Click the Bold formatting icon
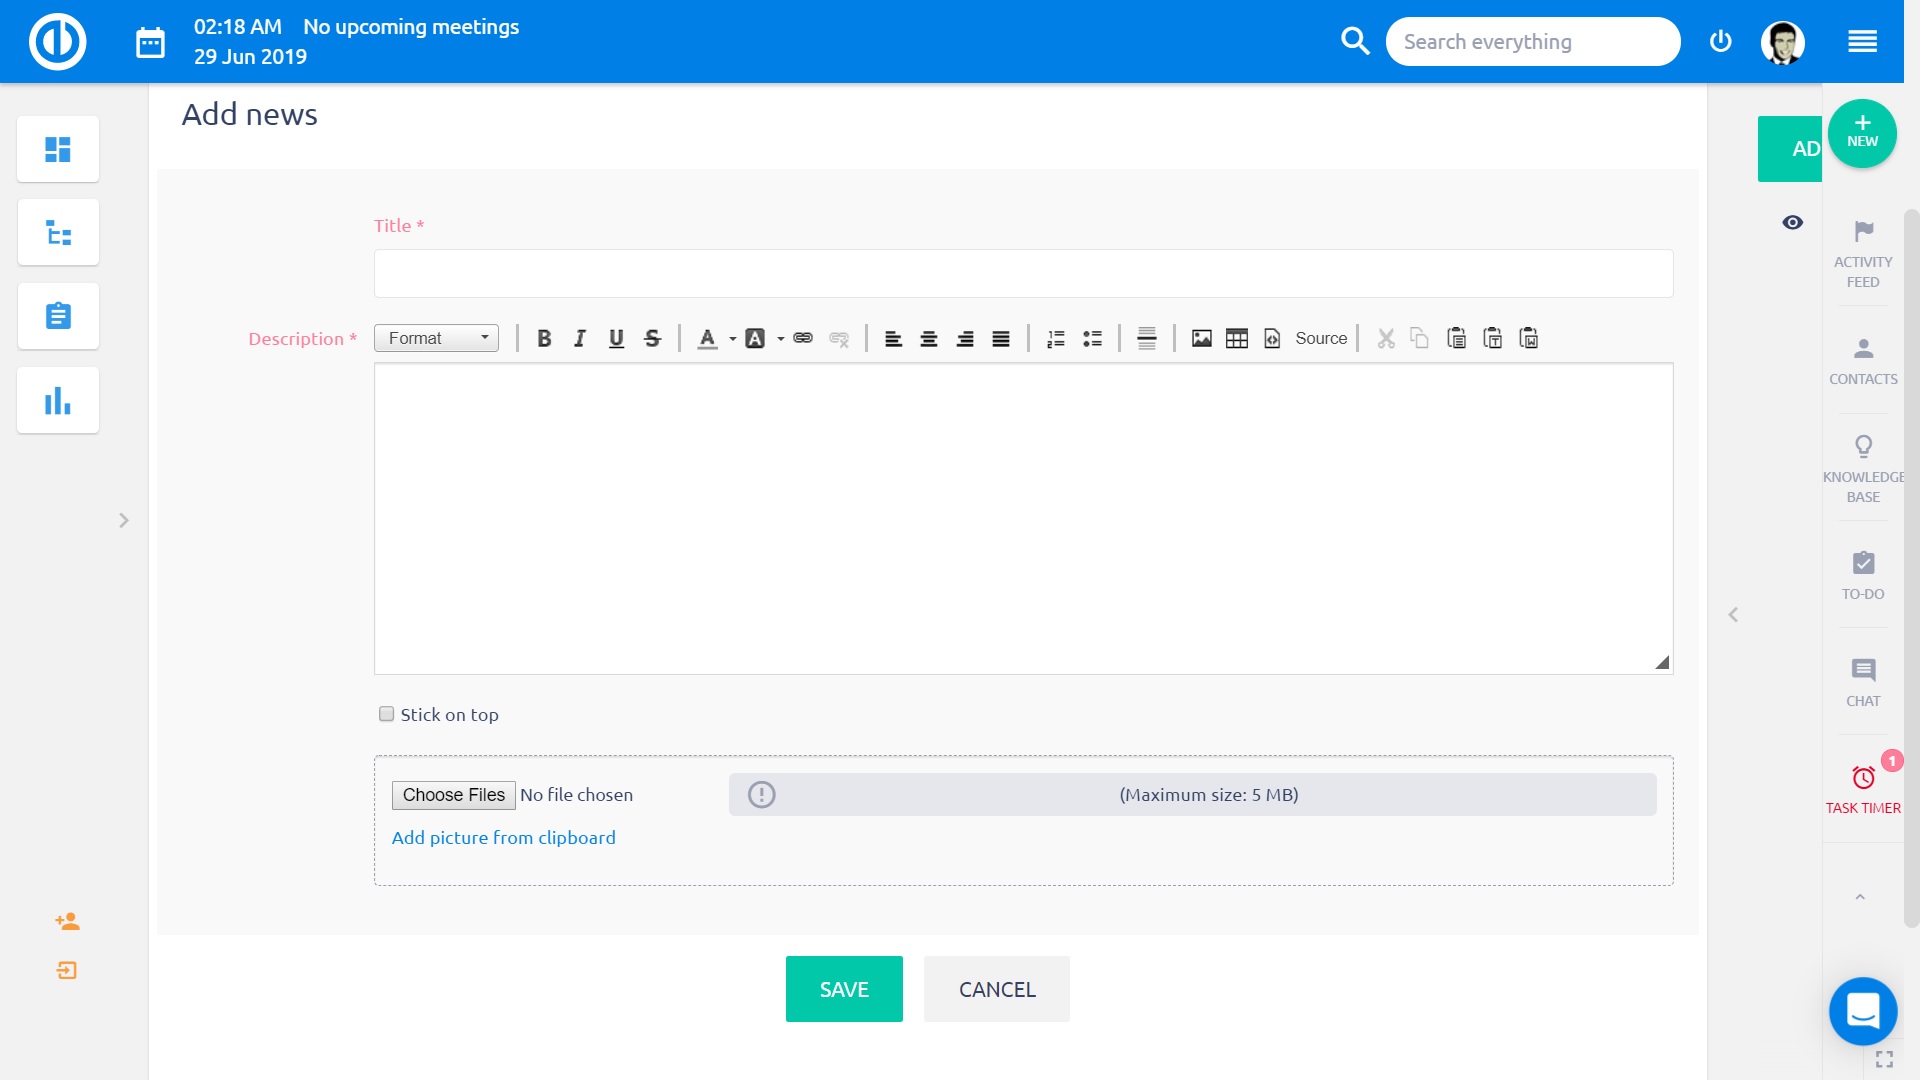This screenshot has height=1080, width=1920. click(x=544, y=339)
